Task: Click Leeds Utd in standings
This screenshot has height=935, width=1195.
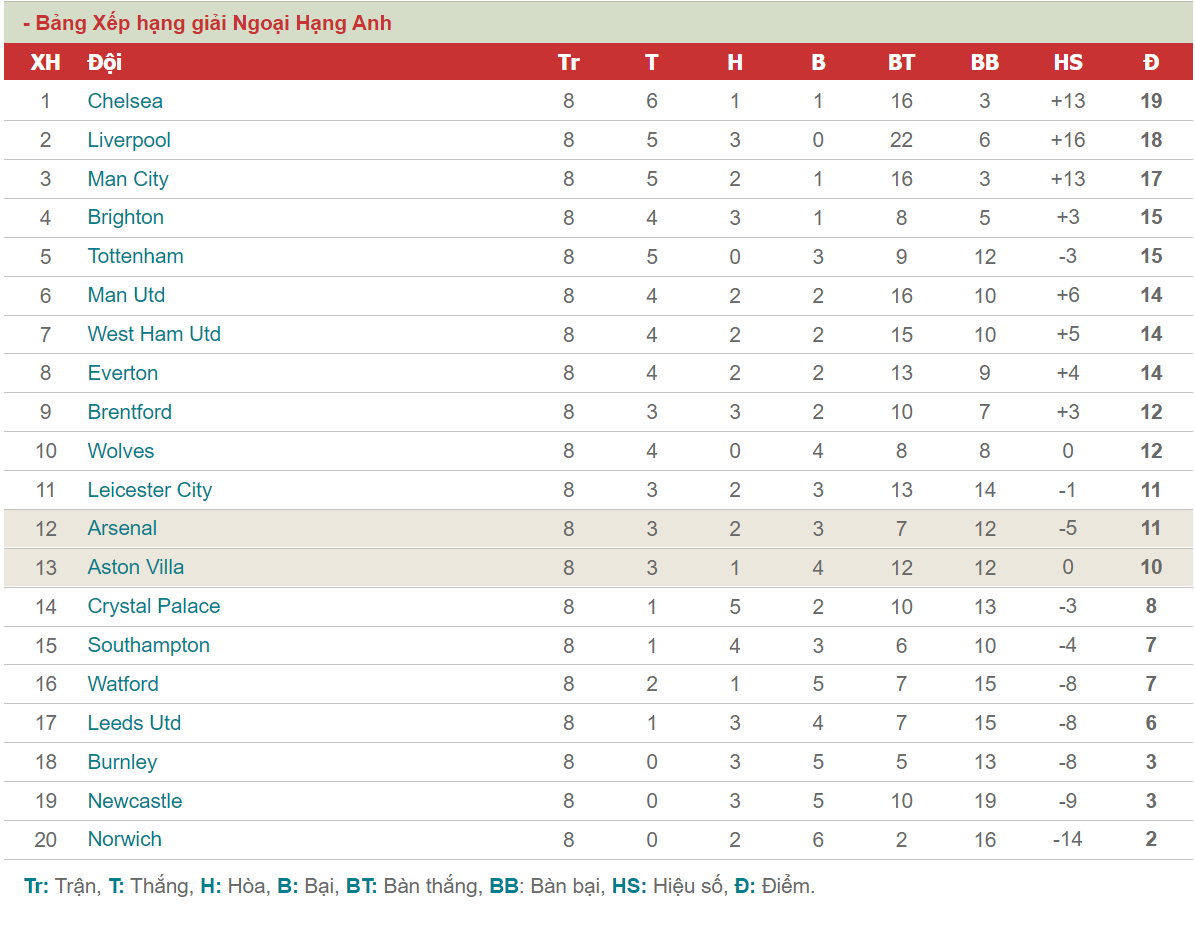Action: coord(134,722)
